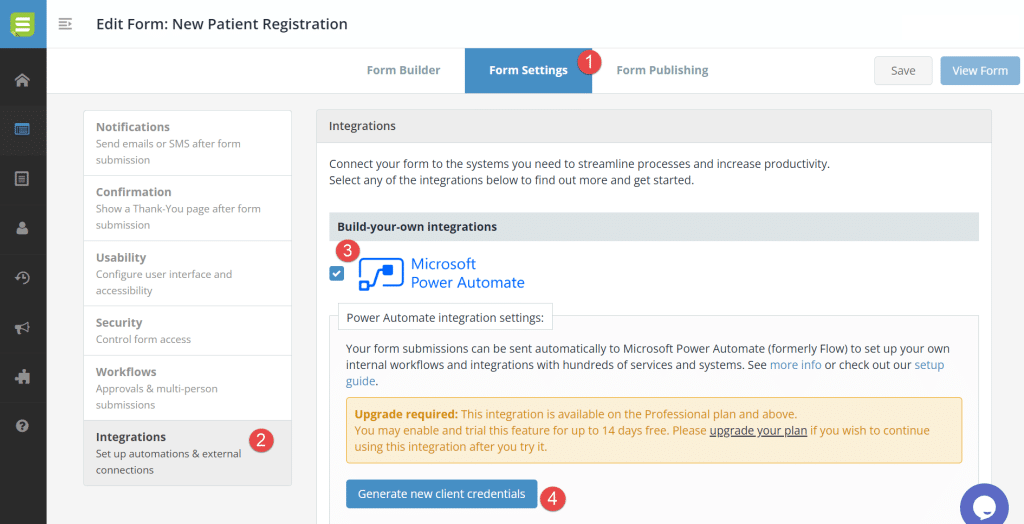Switch to the Form Builder tab
The width and height of the screenshot is (1024, 524).
pos(403,70)
